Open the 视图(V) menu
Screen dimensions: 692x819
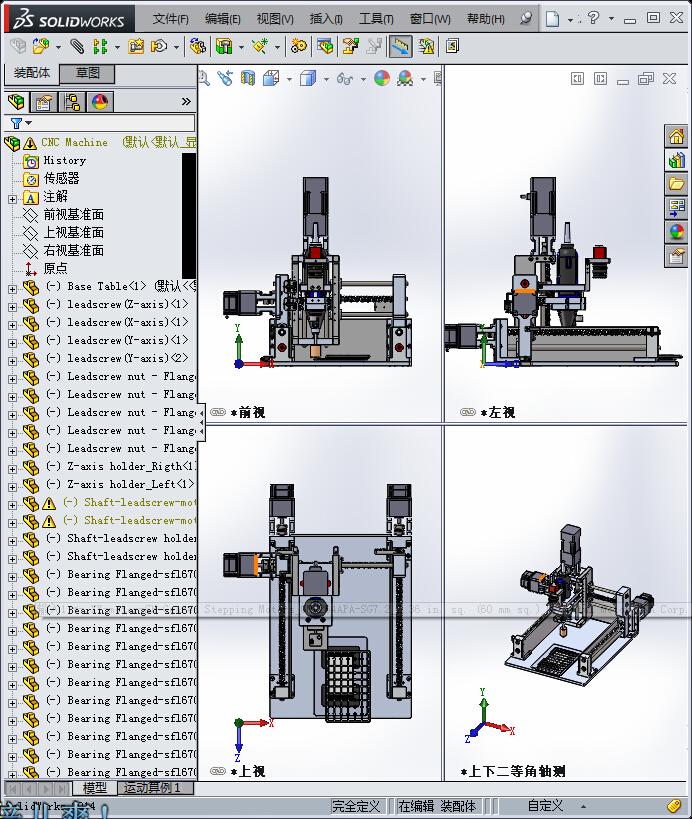[275, 19]
